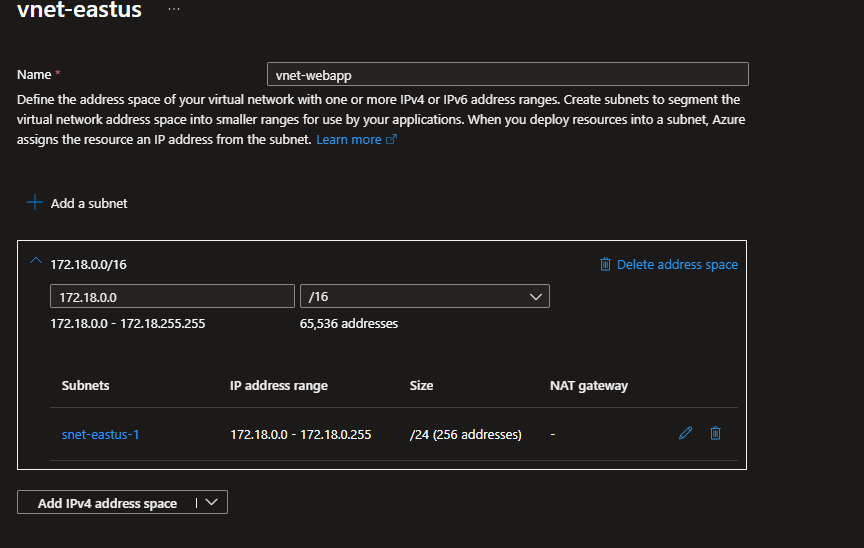Click the Add a subnet label
The image size is (864, 548).
point(89,203)
